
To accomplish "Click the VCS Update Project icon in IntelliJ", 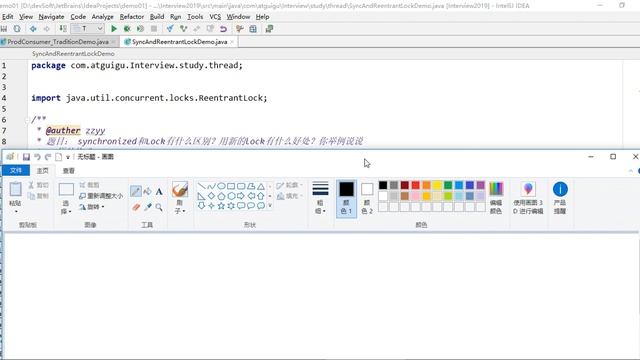I will coord(170,29).
